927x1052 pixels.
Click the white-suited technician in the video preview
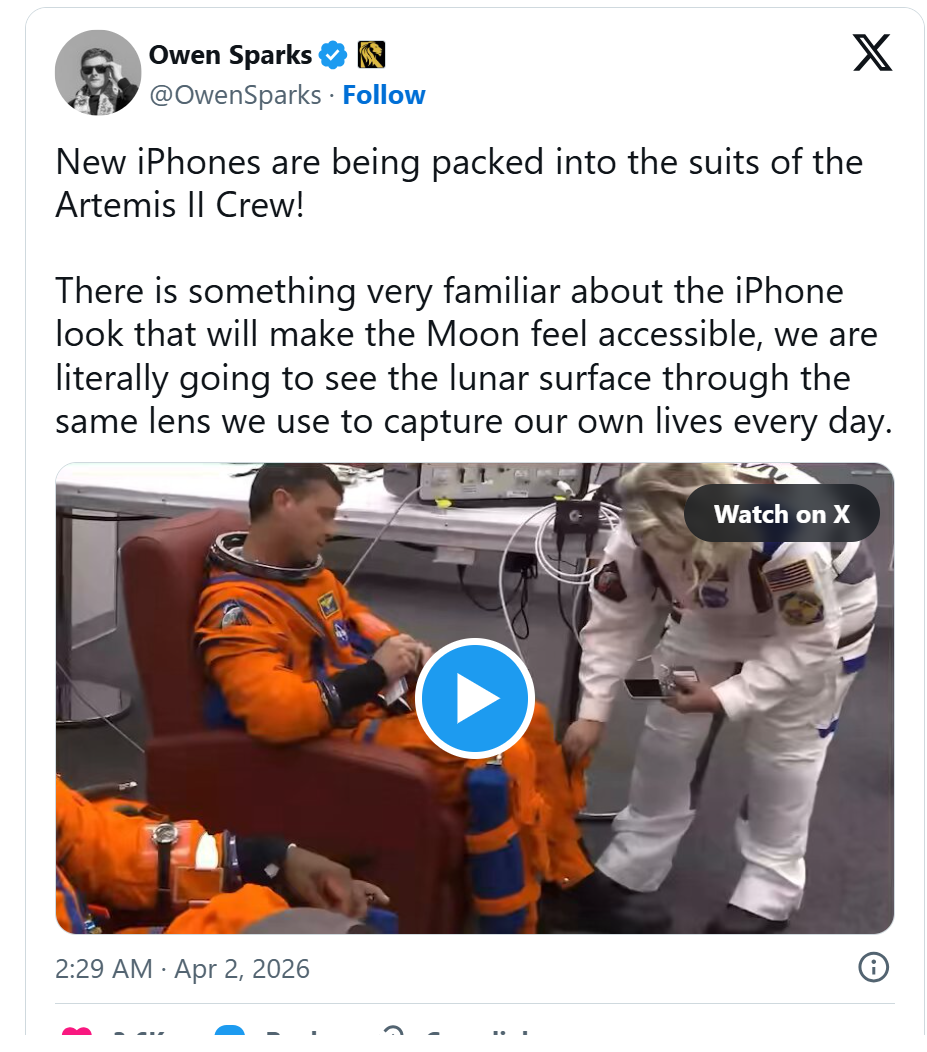(740, 690)
